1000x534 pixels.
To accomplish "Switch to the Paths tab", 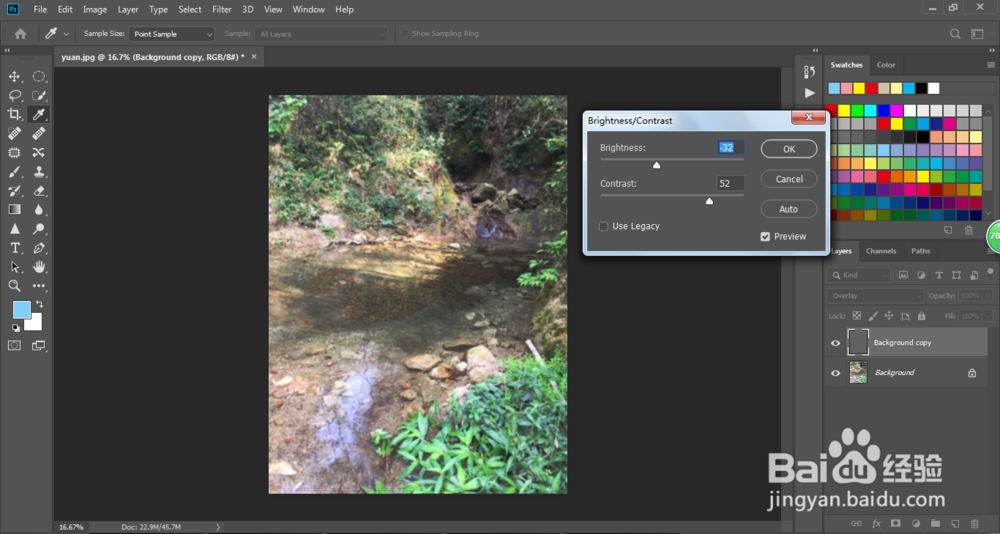I will click(920, 251).
